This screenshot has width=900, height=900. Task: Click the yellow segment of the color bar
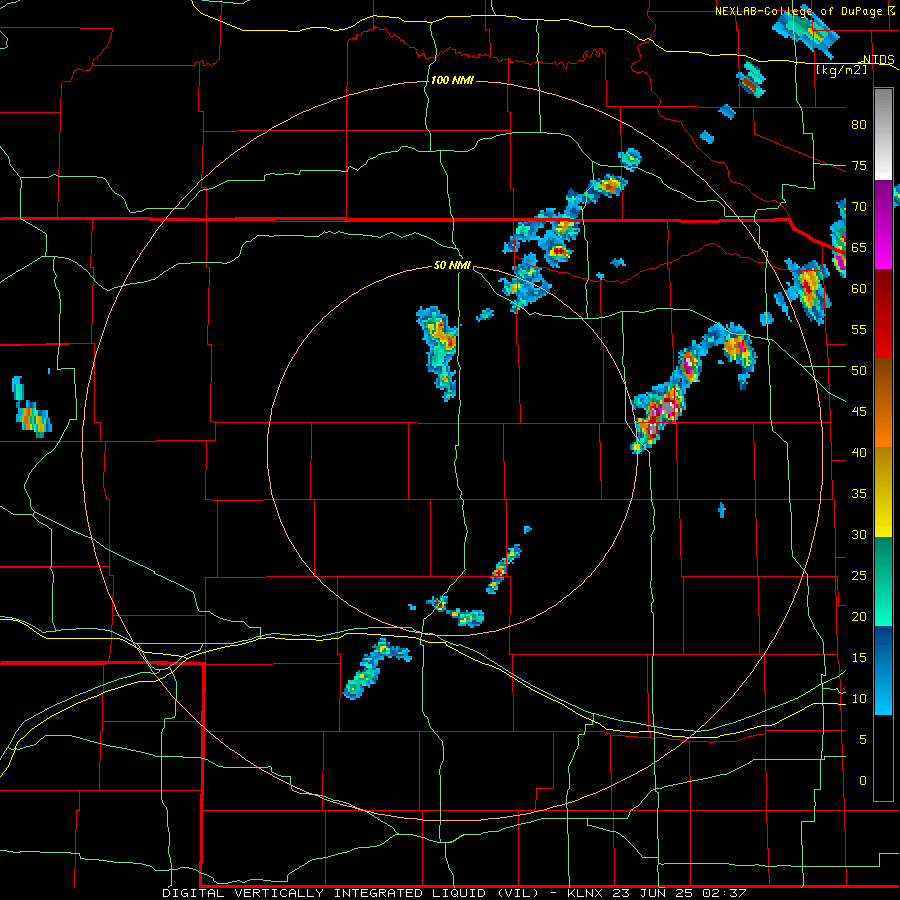(883, 492)
